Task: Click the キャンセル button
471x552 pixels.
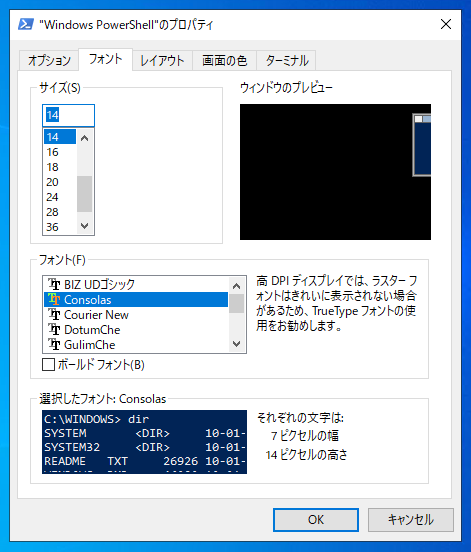Action: coord(411,520)
